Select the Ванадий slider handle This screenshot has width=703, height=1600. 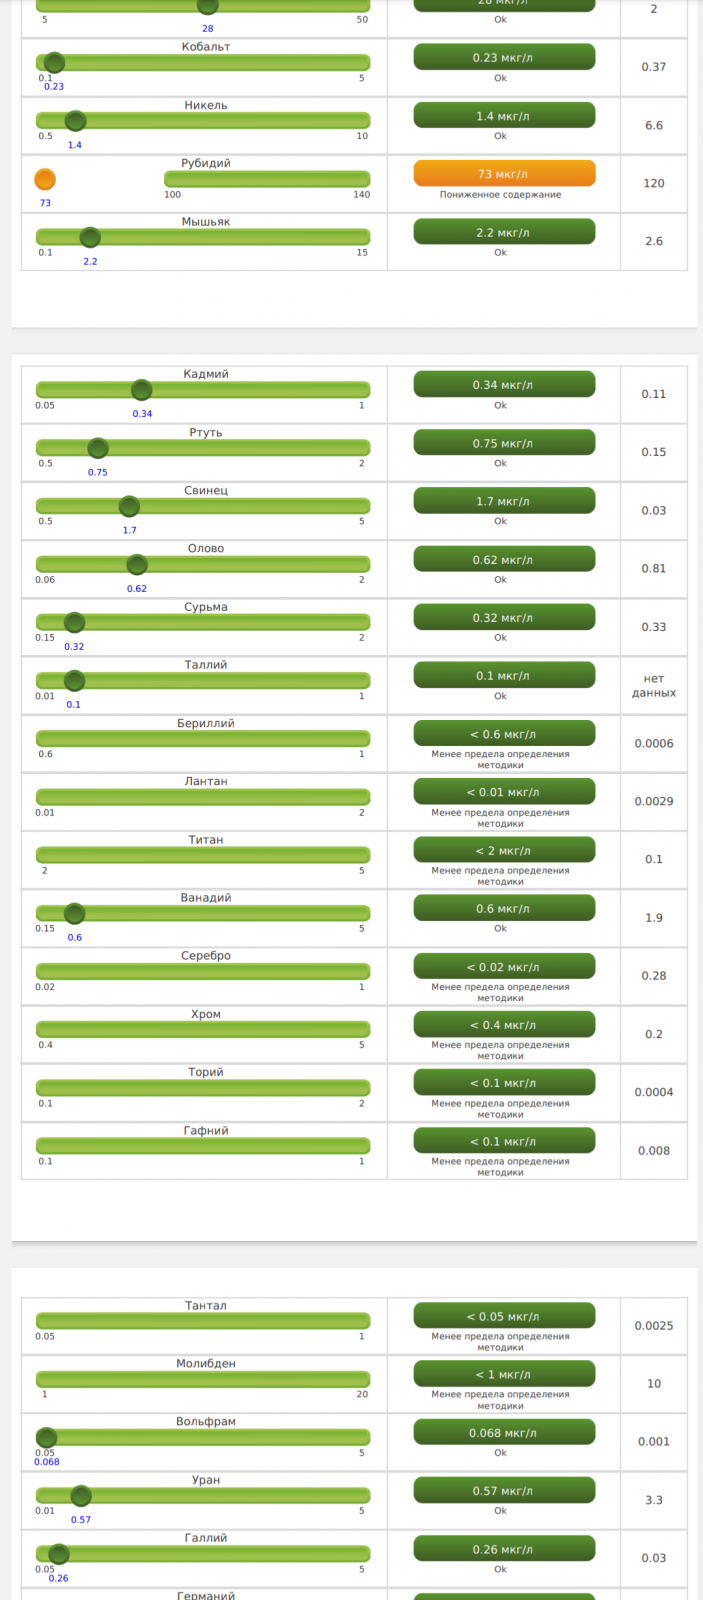pos(74,914)
